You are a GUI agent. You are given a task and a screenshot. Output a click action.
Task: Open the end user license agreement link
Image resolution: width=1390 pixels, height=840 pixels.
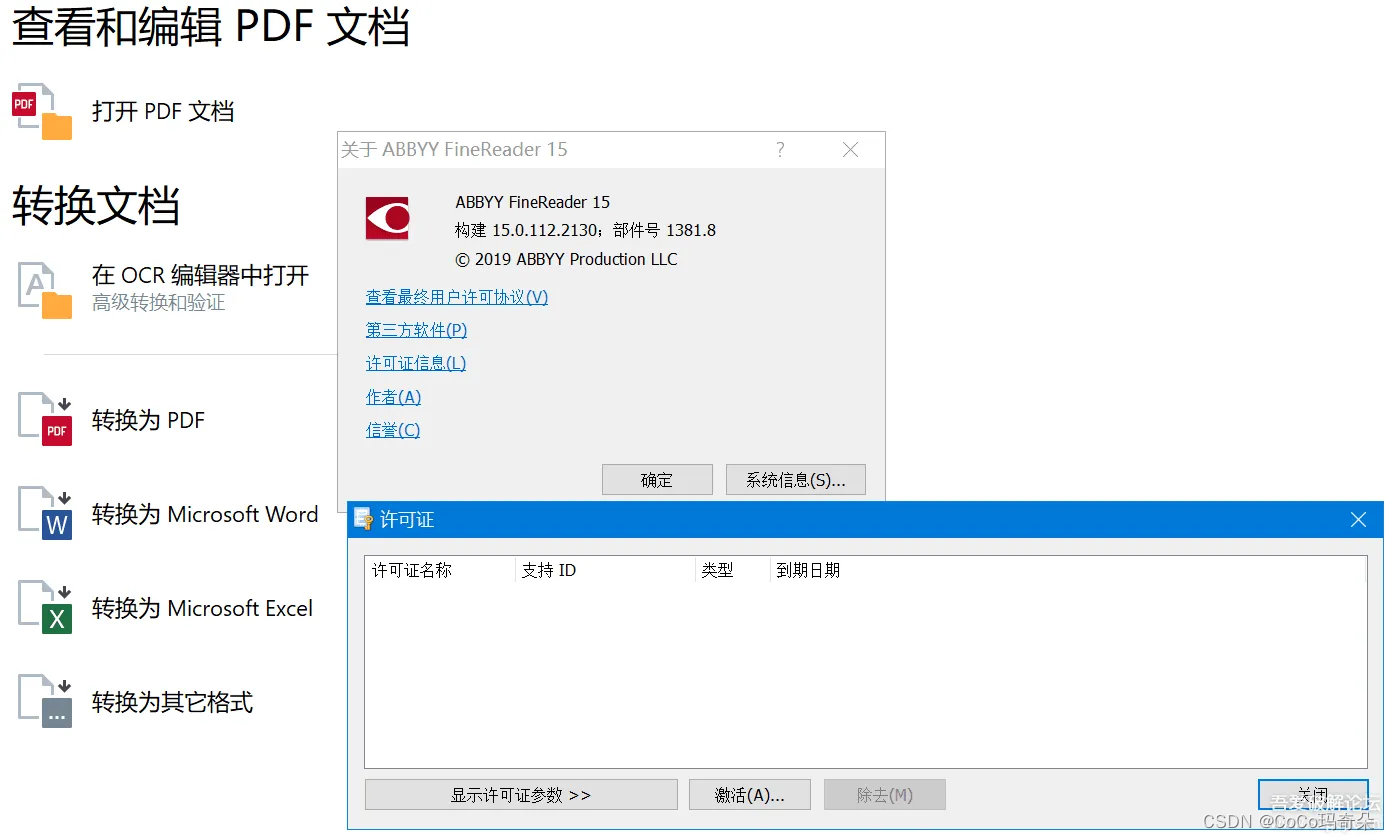point(457,297)
